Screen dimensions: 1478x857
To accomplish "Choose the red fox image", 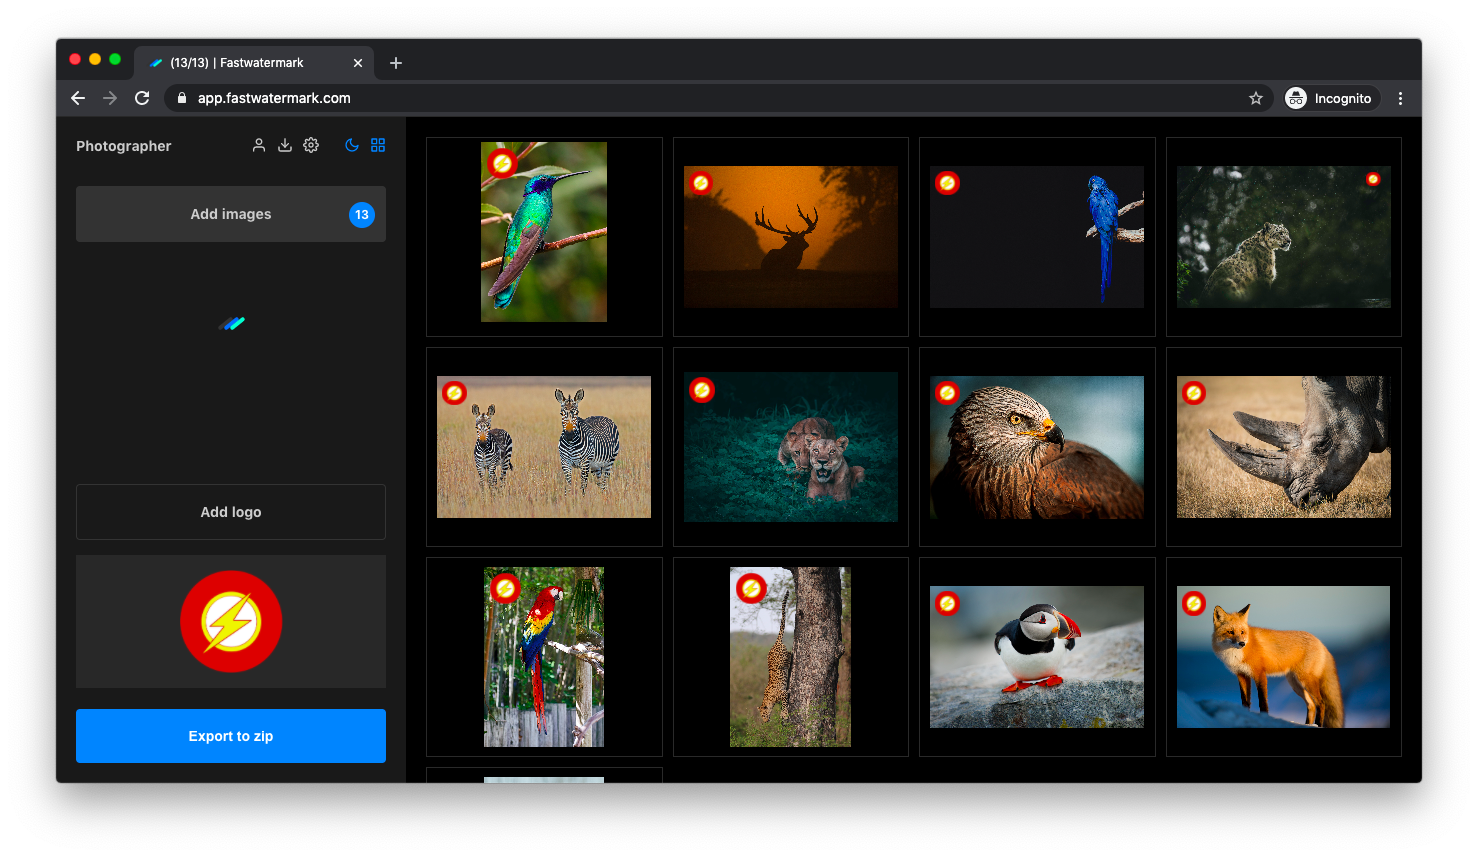I will click(x=1283, y=657).
